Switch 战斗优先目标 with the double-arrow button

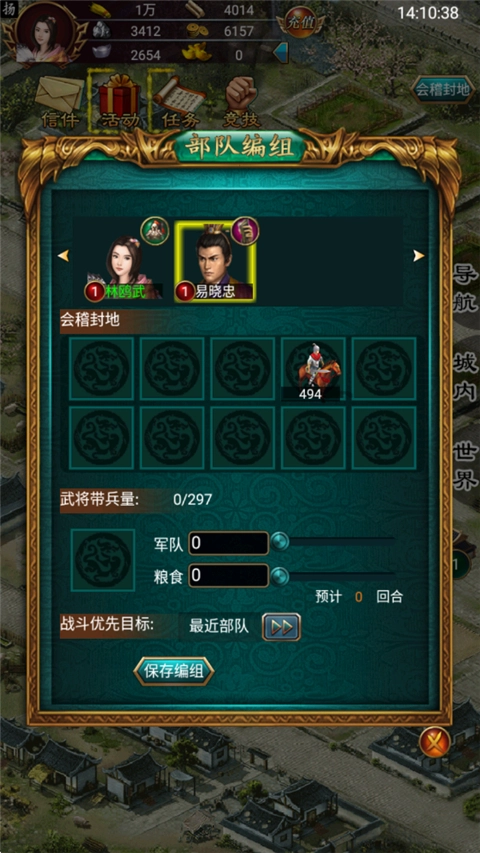[281, 627]
